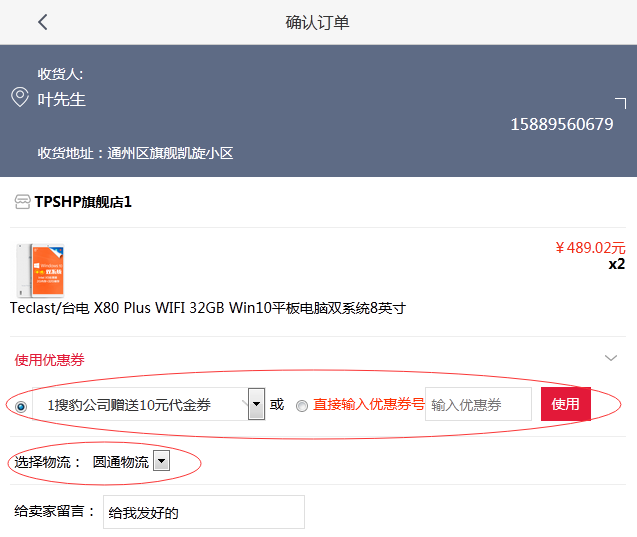Click the 输入优惠券 code input field
Viewport: 637px width, 537px height.
click(x=478, y=404)
